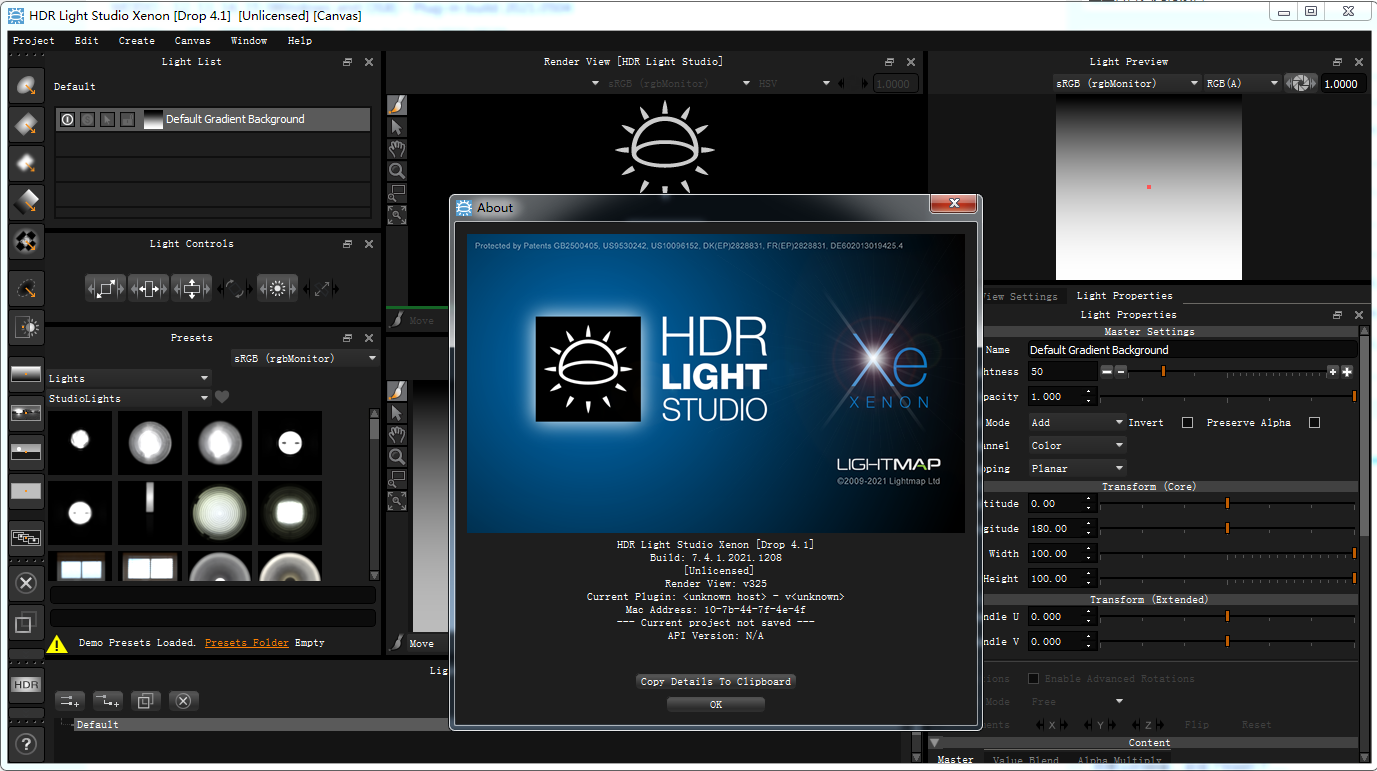Screen dimensions: 1377x771
Task: Open the Presets Folder link
Action: [246, 642]
